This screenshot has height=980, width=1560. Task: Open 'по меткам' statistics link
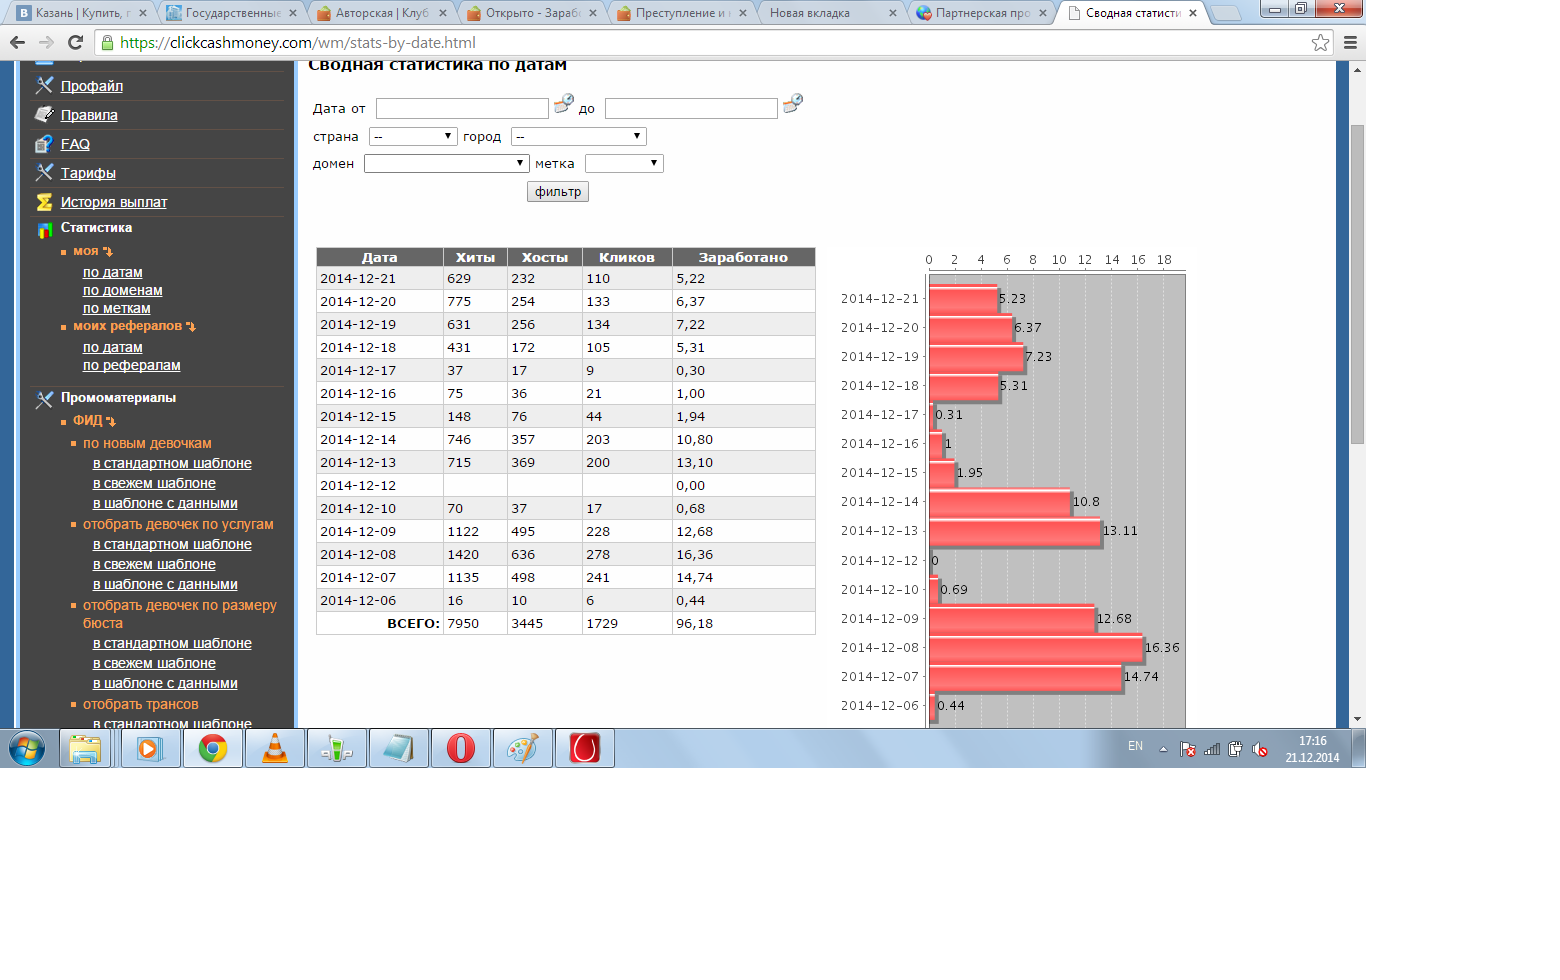[117, 308]
